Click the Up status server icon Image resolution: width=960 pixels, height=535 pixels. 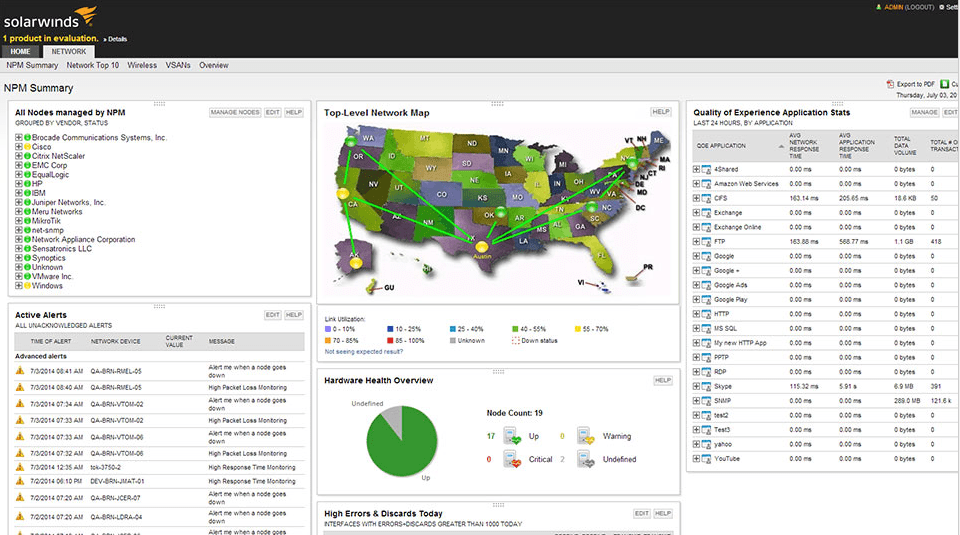pos(511,436)
